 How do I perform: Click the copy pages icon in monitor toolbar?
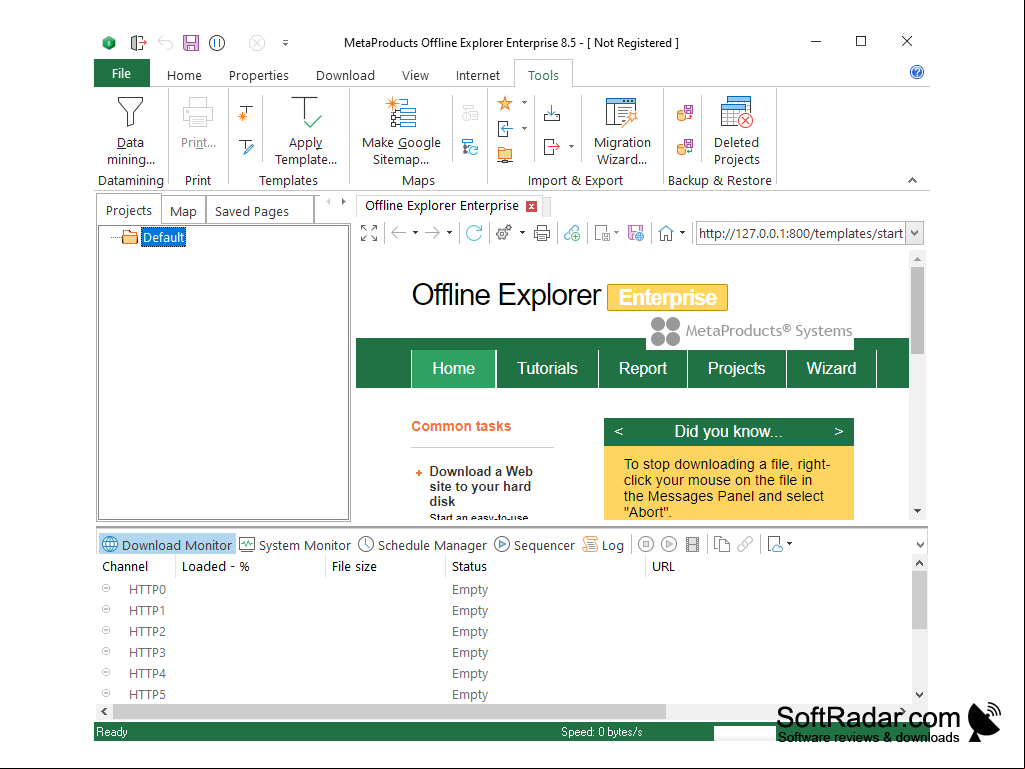coord(722,544)
